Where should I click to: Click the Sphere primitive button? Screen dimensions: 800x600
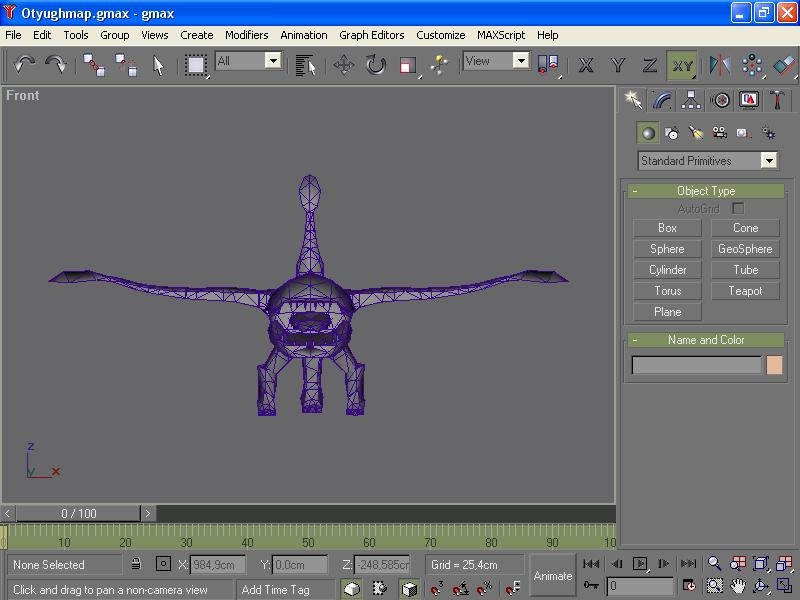(667, 249)
